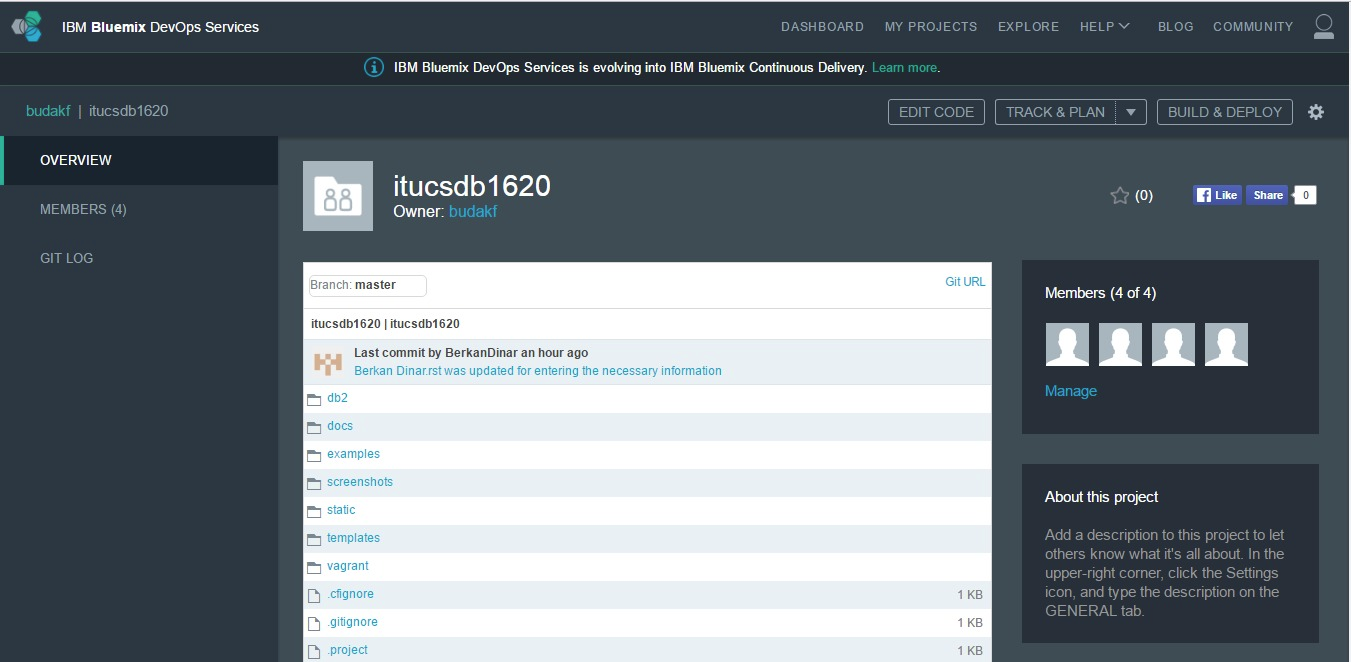Click the star count (0)
Viewport: 1351px width, 662px height.
pyautogui.click(x=1144, y=196)
